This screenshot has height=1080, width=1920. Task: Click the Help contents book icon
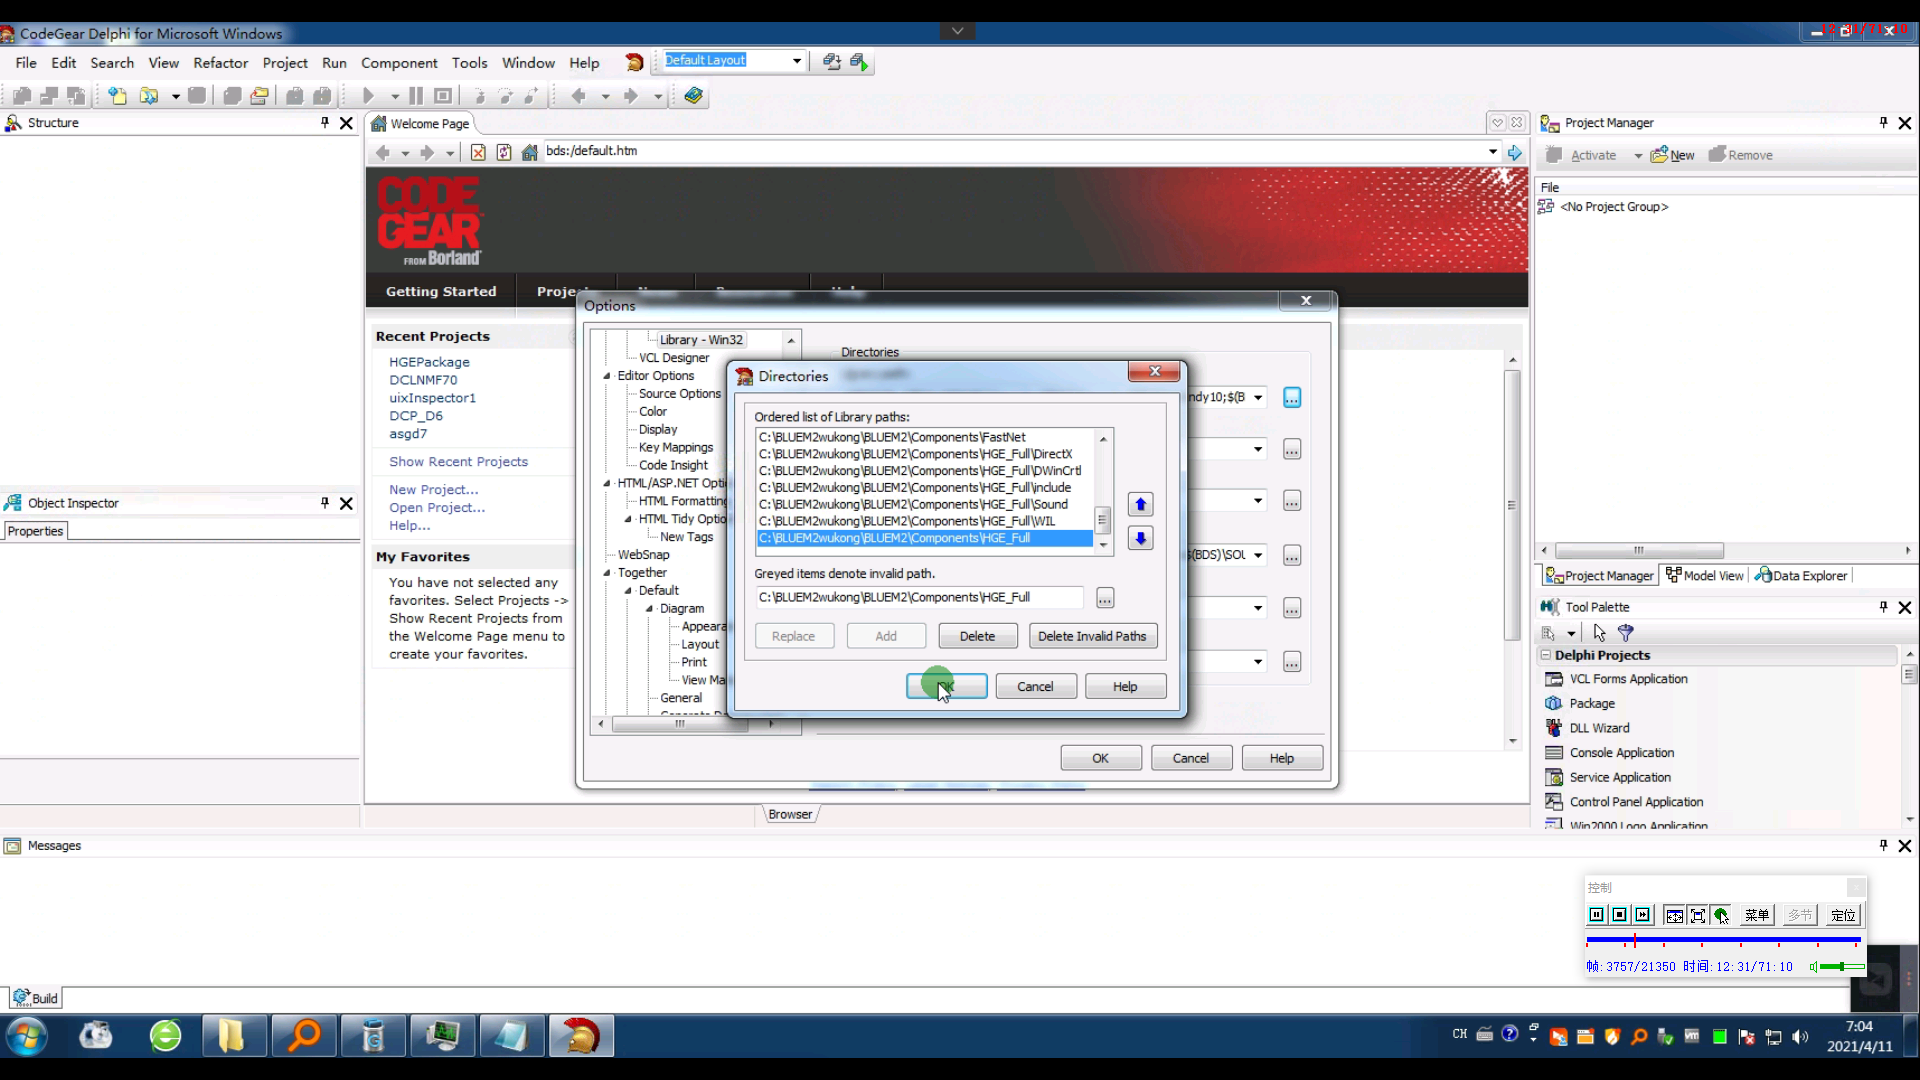tap(693, 96)
